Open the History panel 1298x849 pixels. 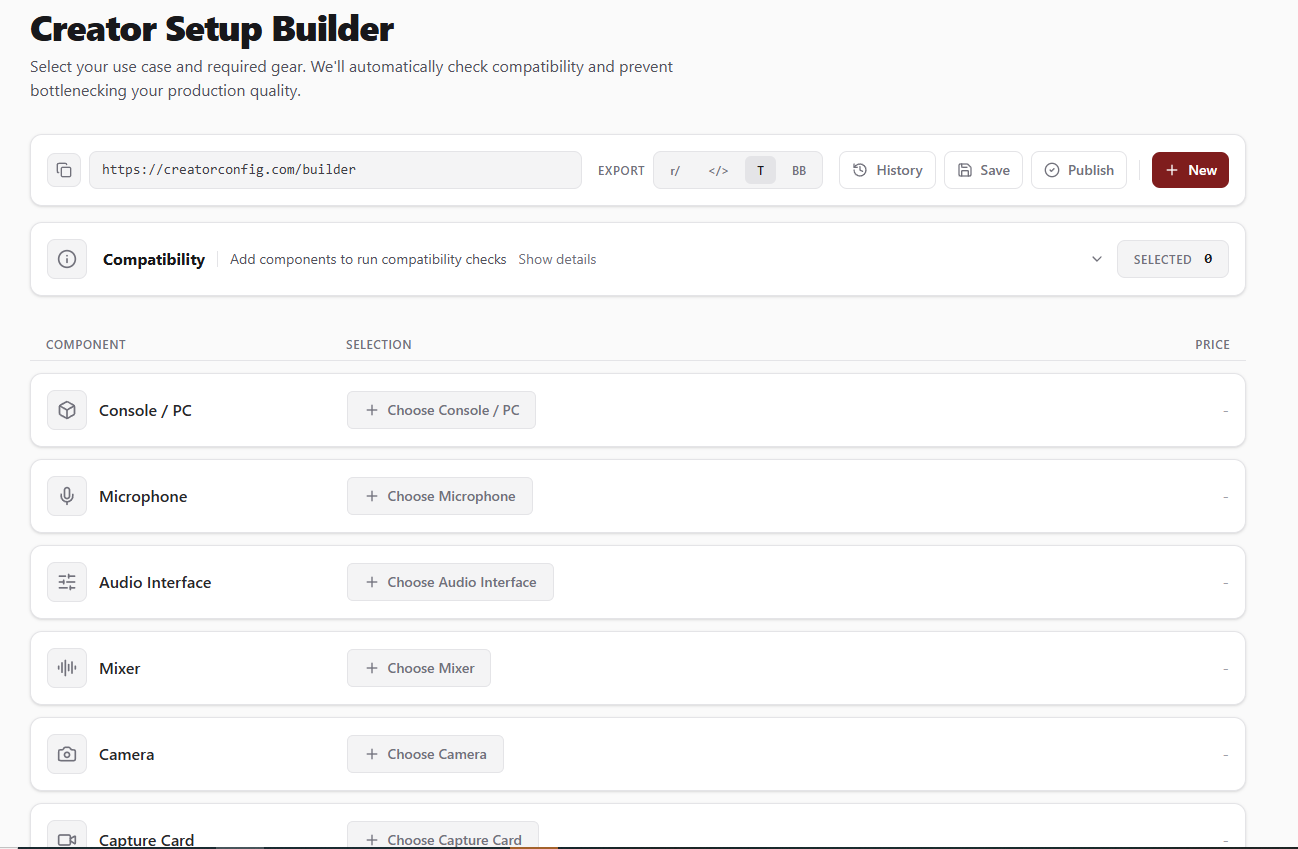[887, 170]
